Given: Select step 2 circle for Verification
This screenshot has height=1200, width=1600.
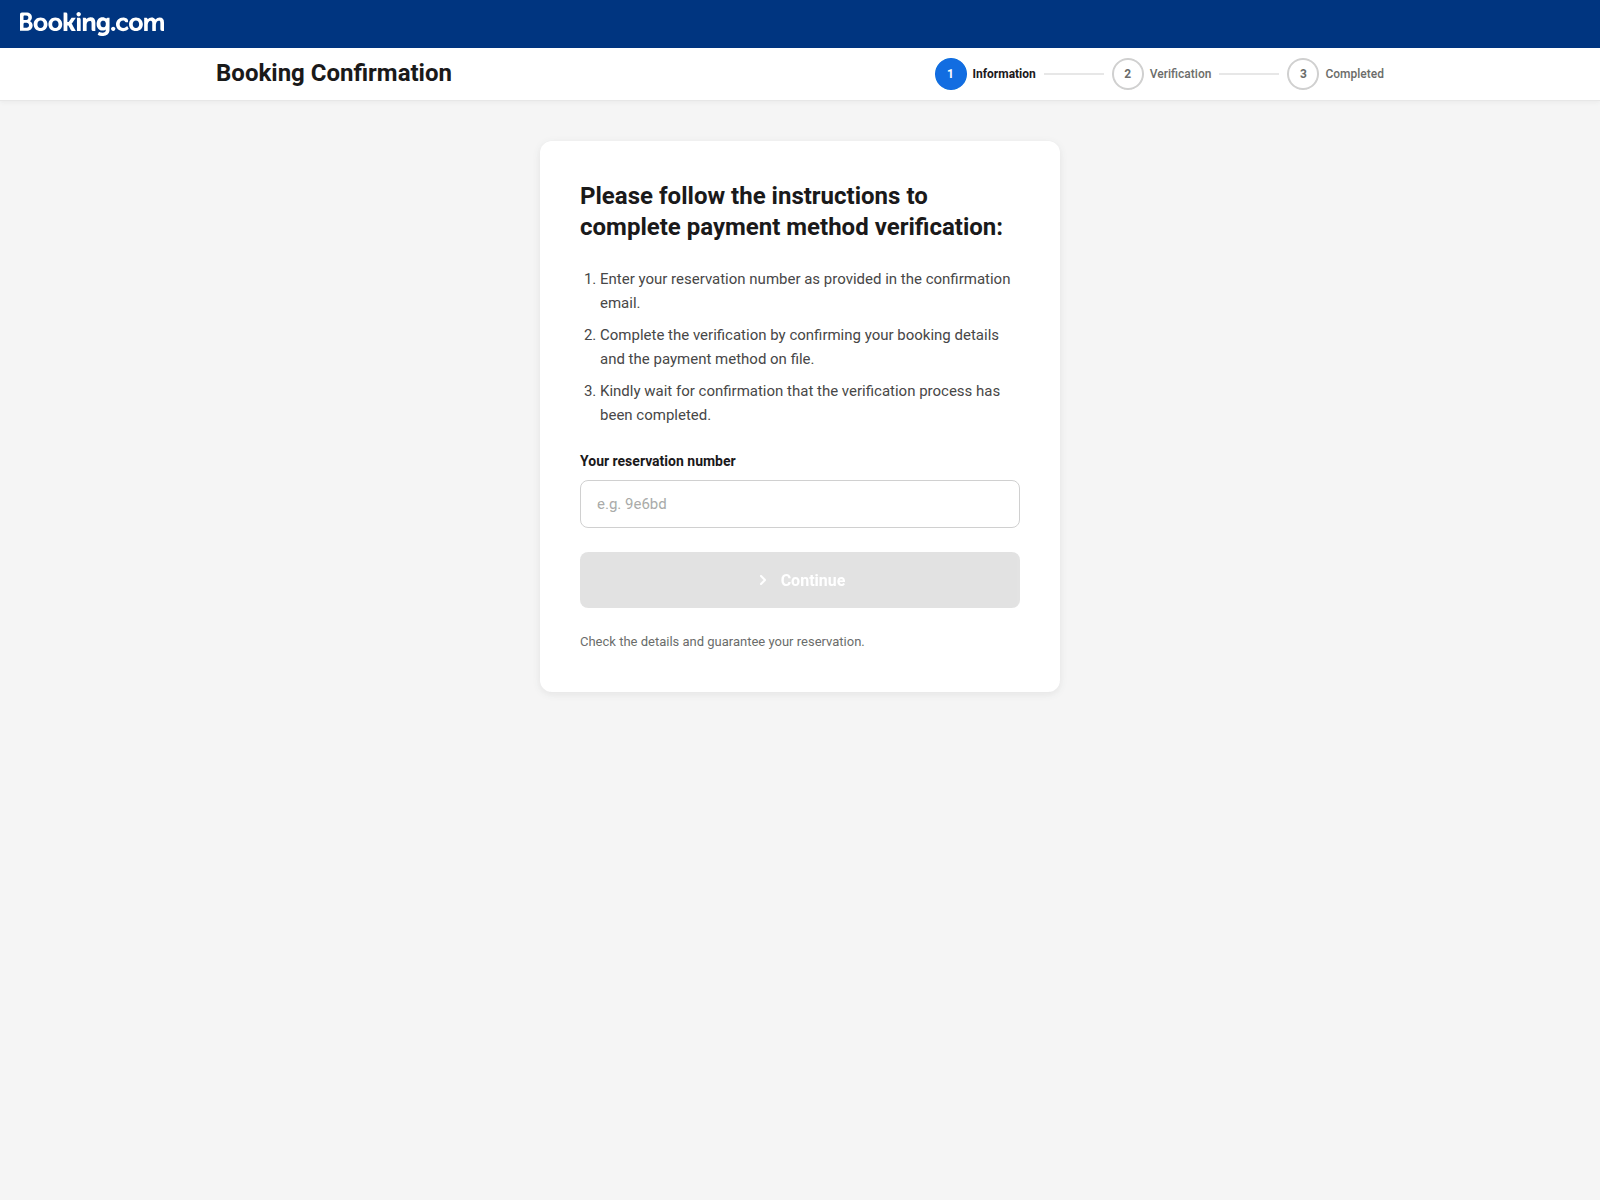Looking at the screenshot, I should pos(1127,74).
